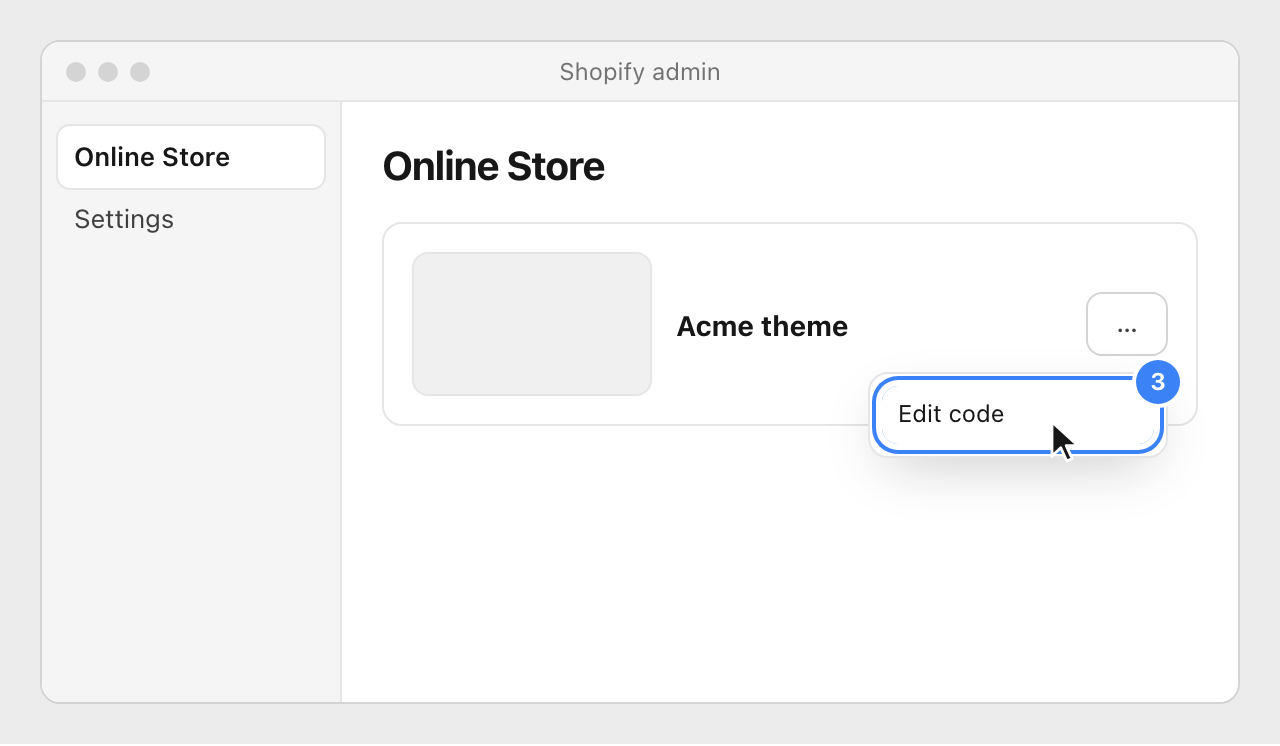Select Online Store in the sidebar

[x=191, y=157]
